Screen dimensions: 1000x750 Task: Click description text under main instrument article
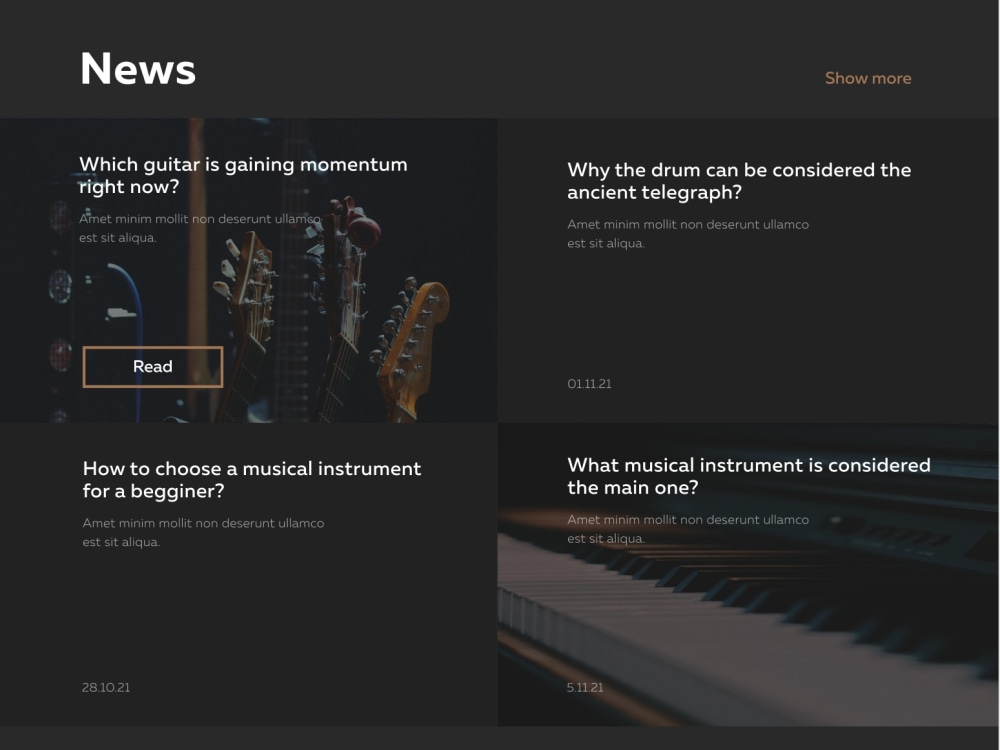688,529
